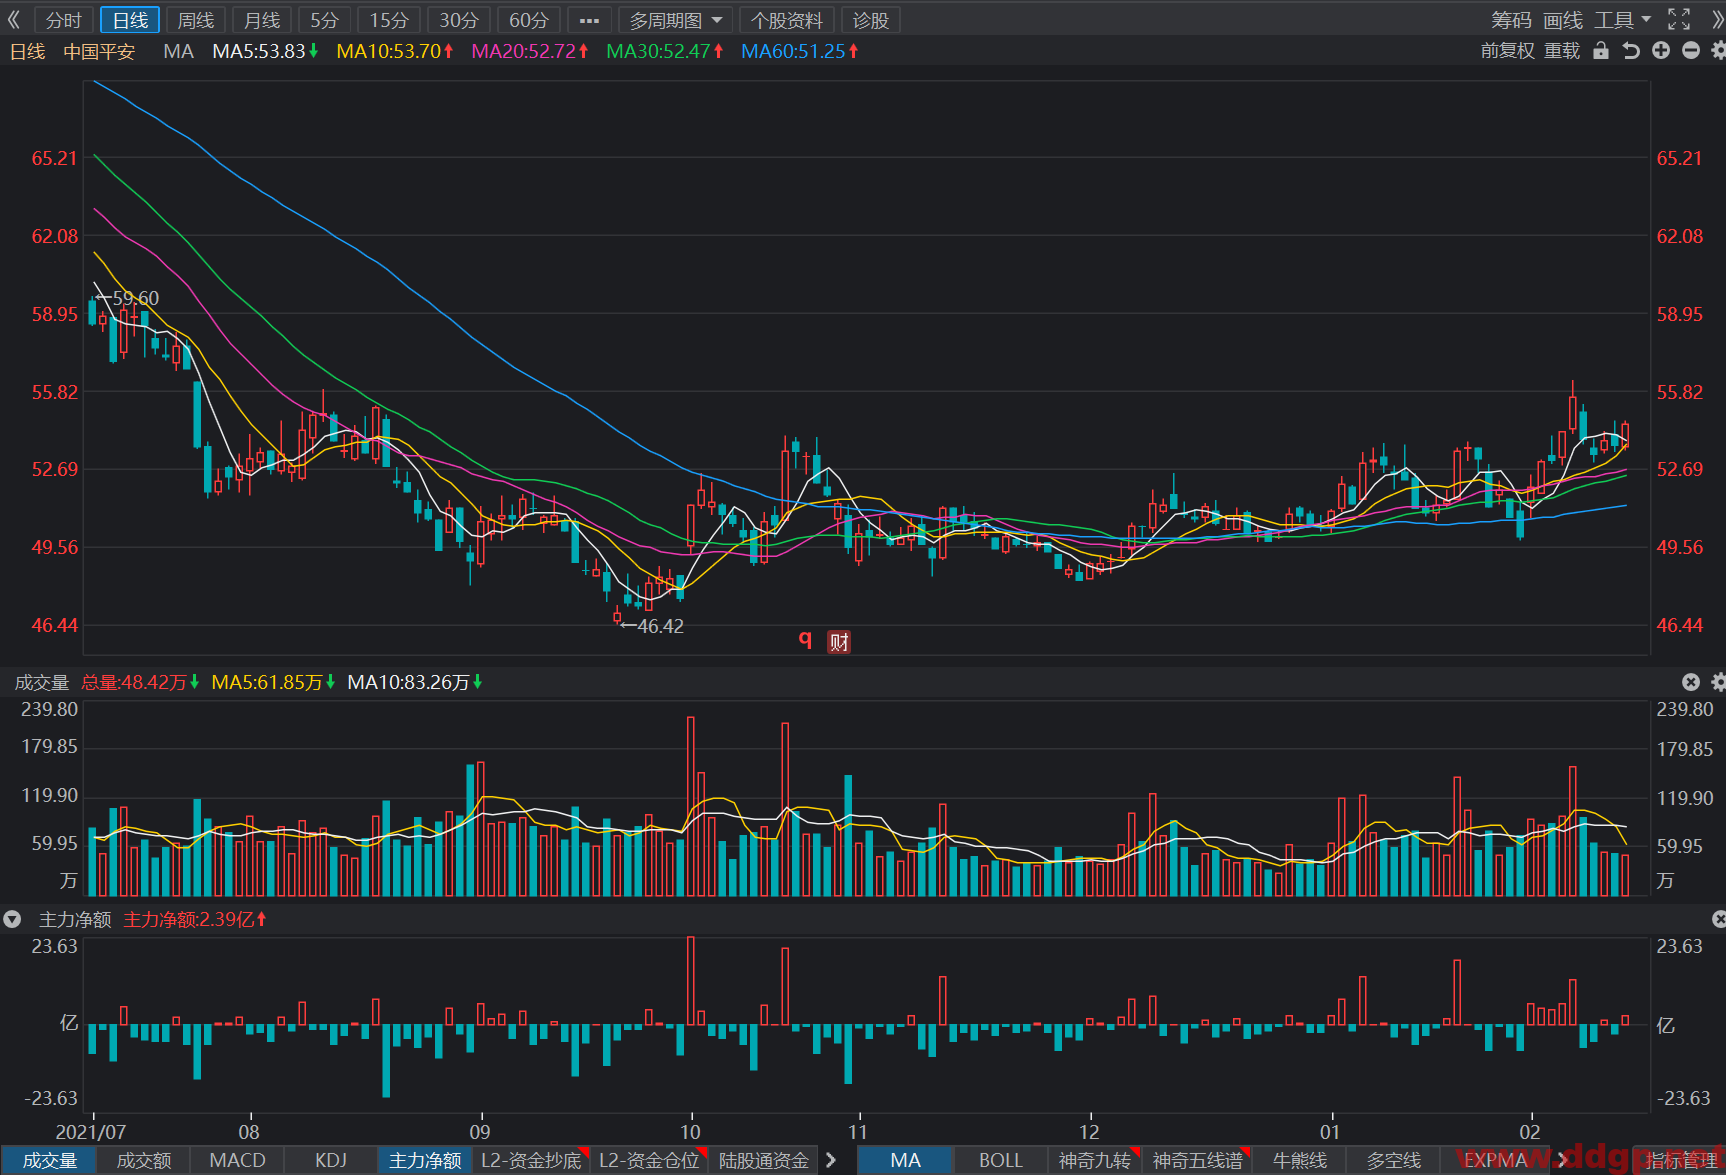Screen dimensions: 1726x1175
Task: Toggle fullscreen with the expand arrows icon
Action: coord(1679,19)
